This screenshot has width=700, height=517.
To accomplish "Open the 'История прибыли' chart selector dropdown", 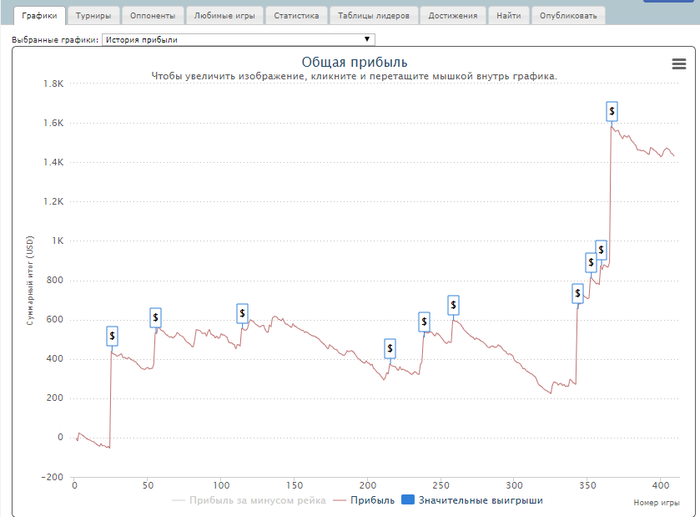I will tap(238, 39).
